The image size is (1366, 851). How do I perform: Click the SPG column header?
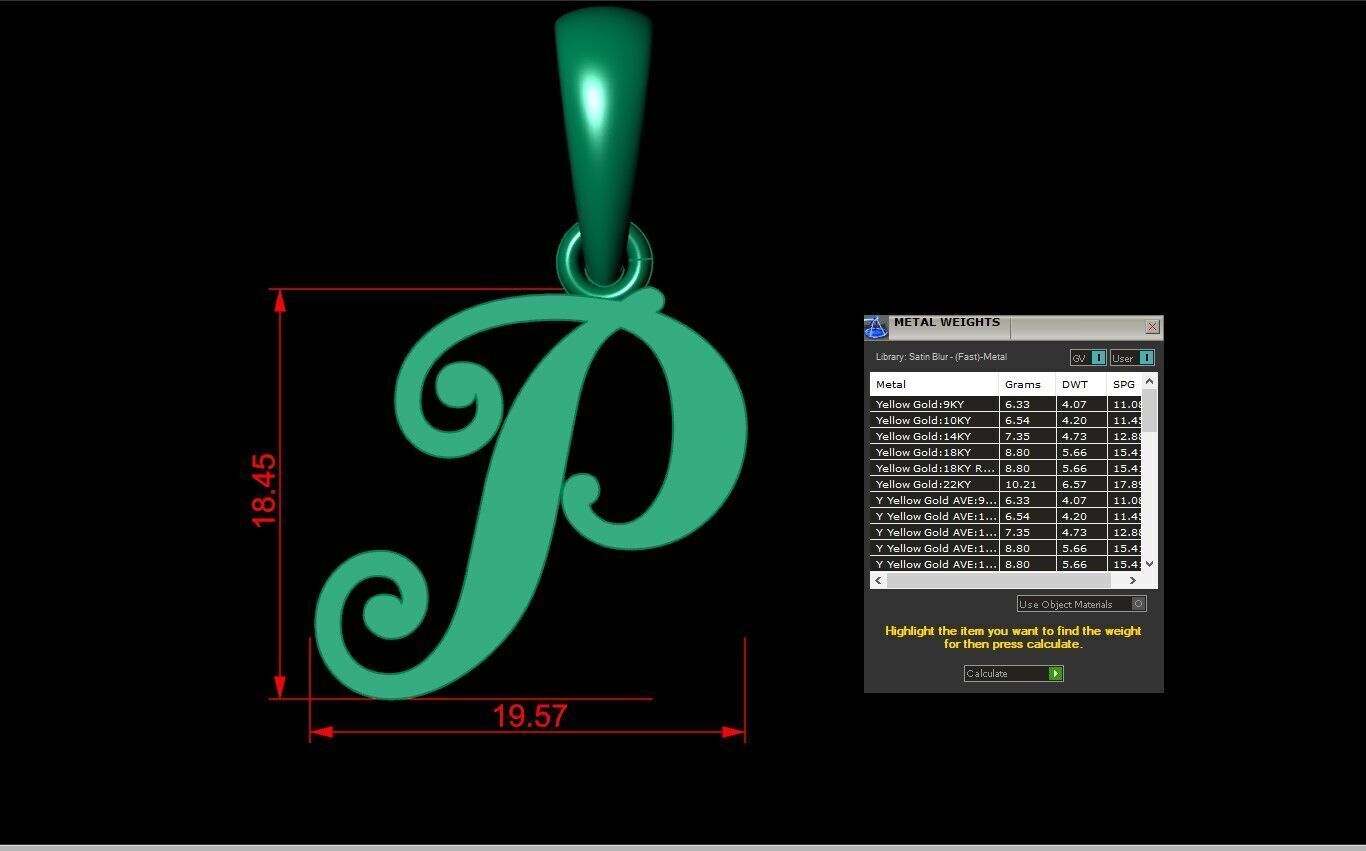(1124, 384)
